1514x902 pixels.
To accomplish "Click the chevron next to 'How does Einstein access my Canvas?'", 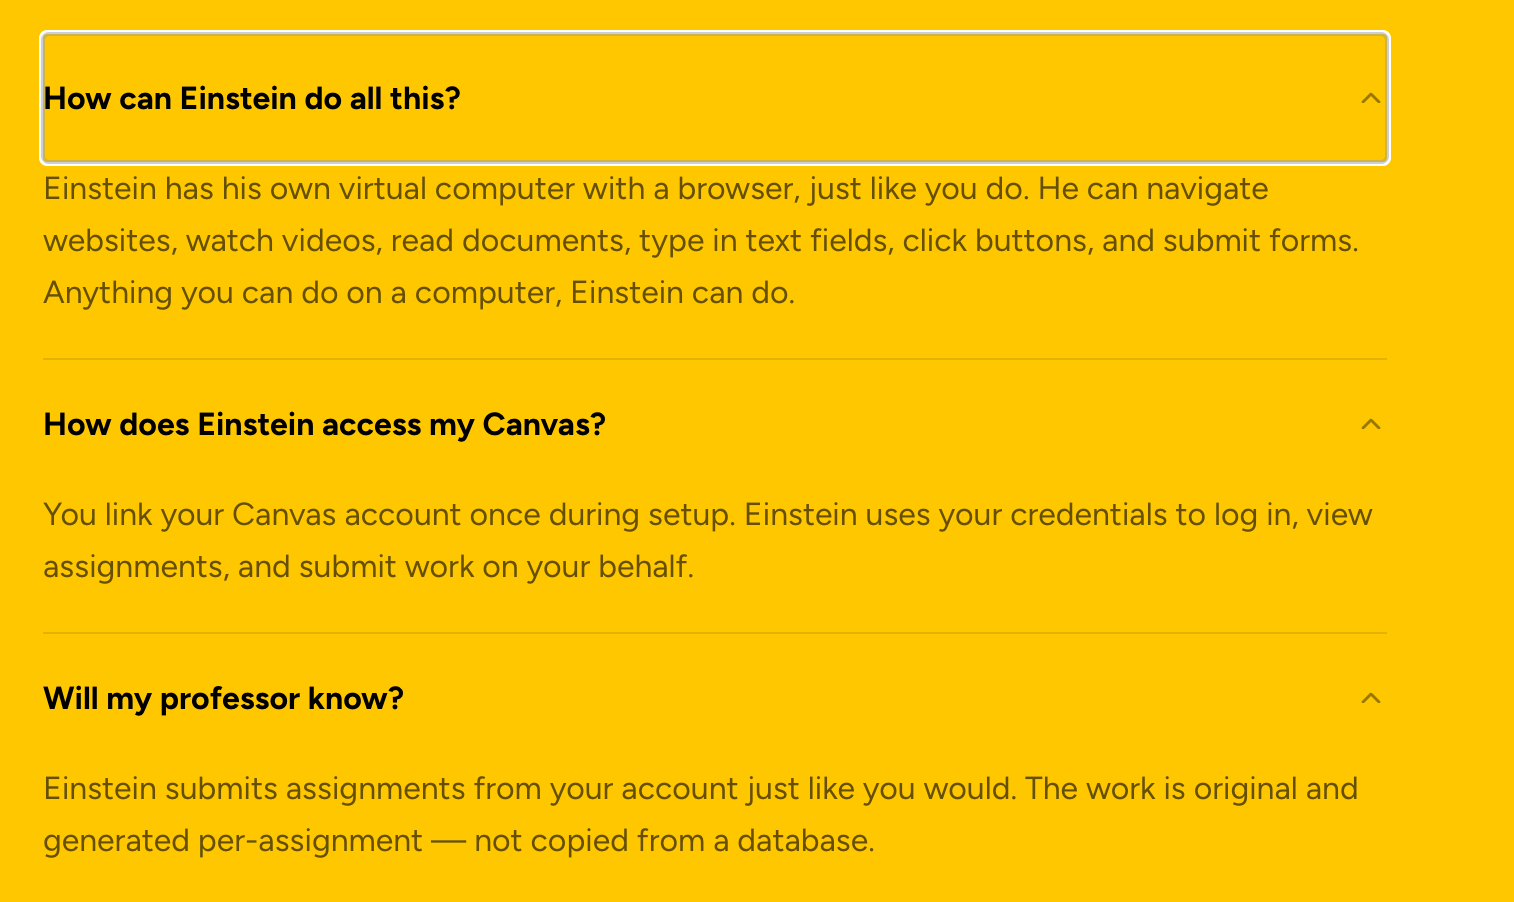I will click(x=1370, y=424).
